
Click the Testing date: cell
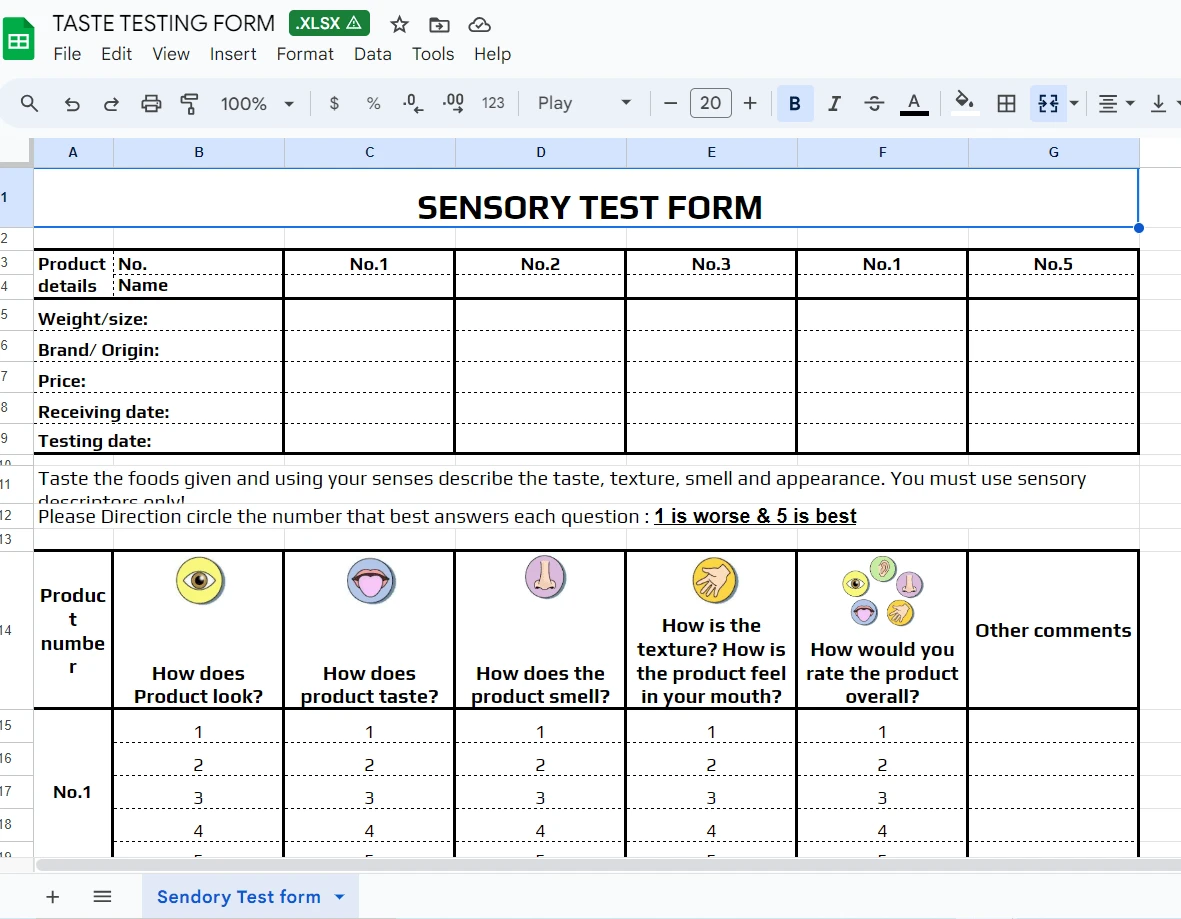point(159,439)
